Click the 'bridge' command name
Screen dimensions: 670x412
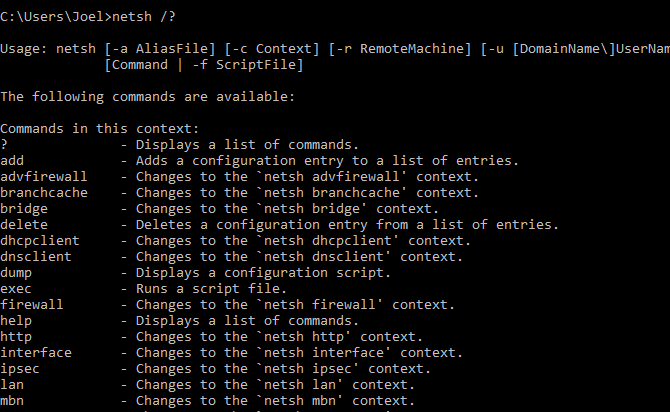click(x=24, y=209)
